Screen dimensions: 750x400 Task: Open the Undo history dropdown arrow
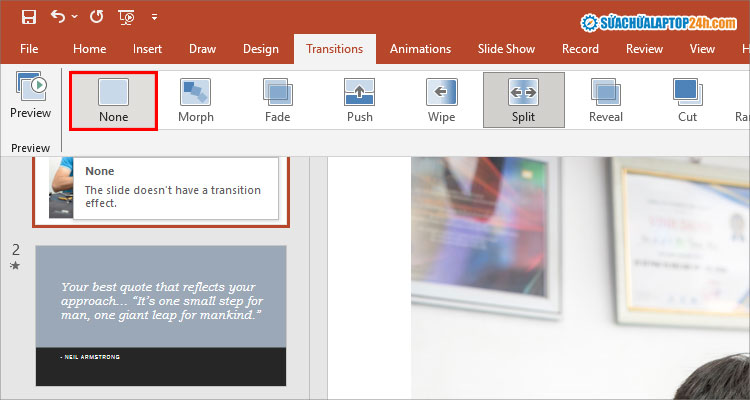point(75,17)
